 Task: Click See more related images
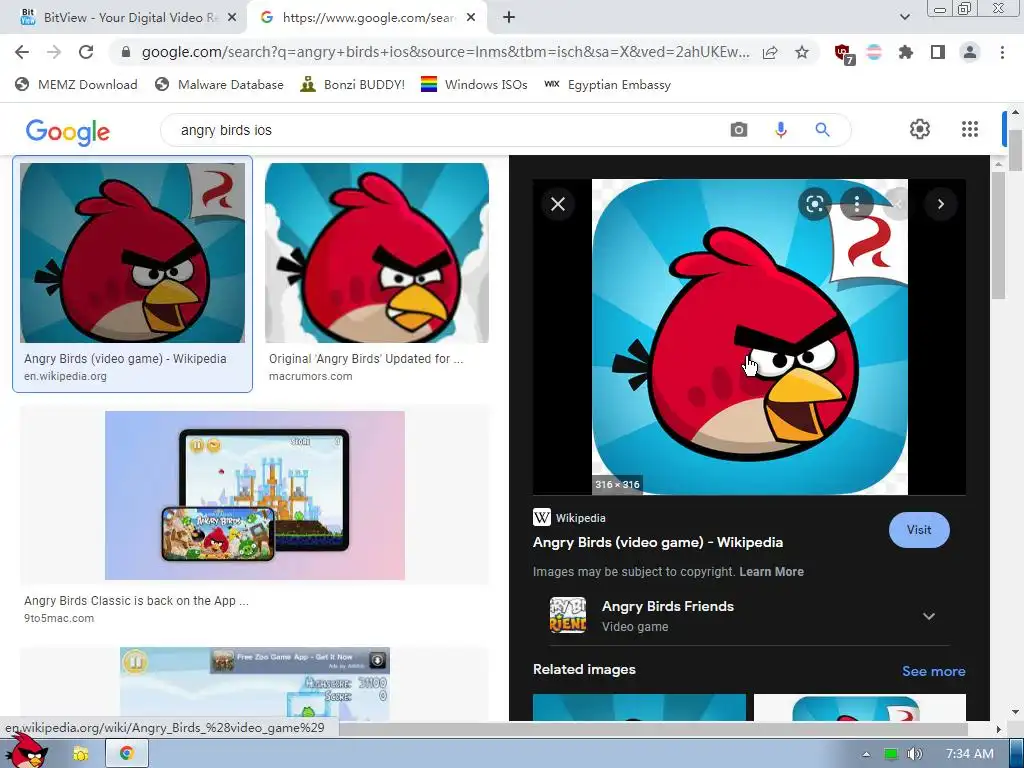(x=933, y=671)
